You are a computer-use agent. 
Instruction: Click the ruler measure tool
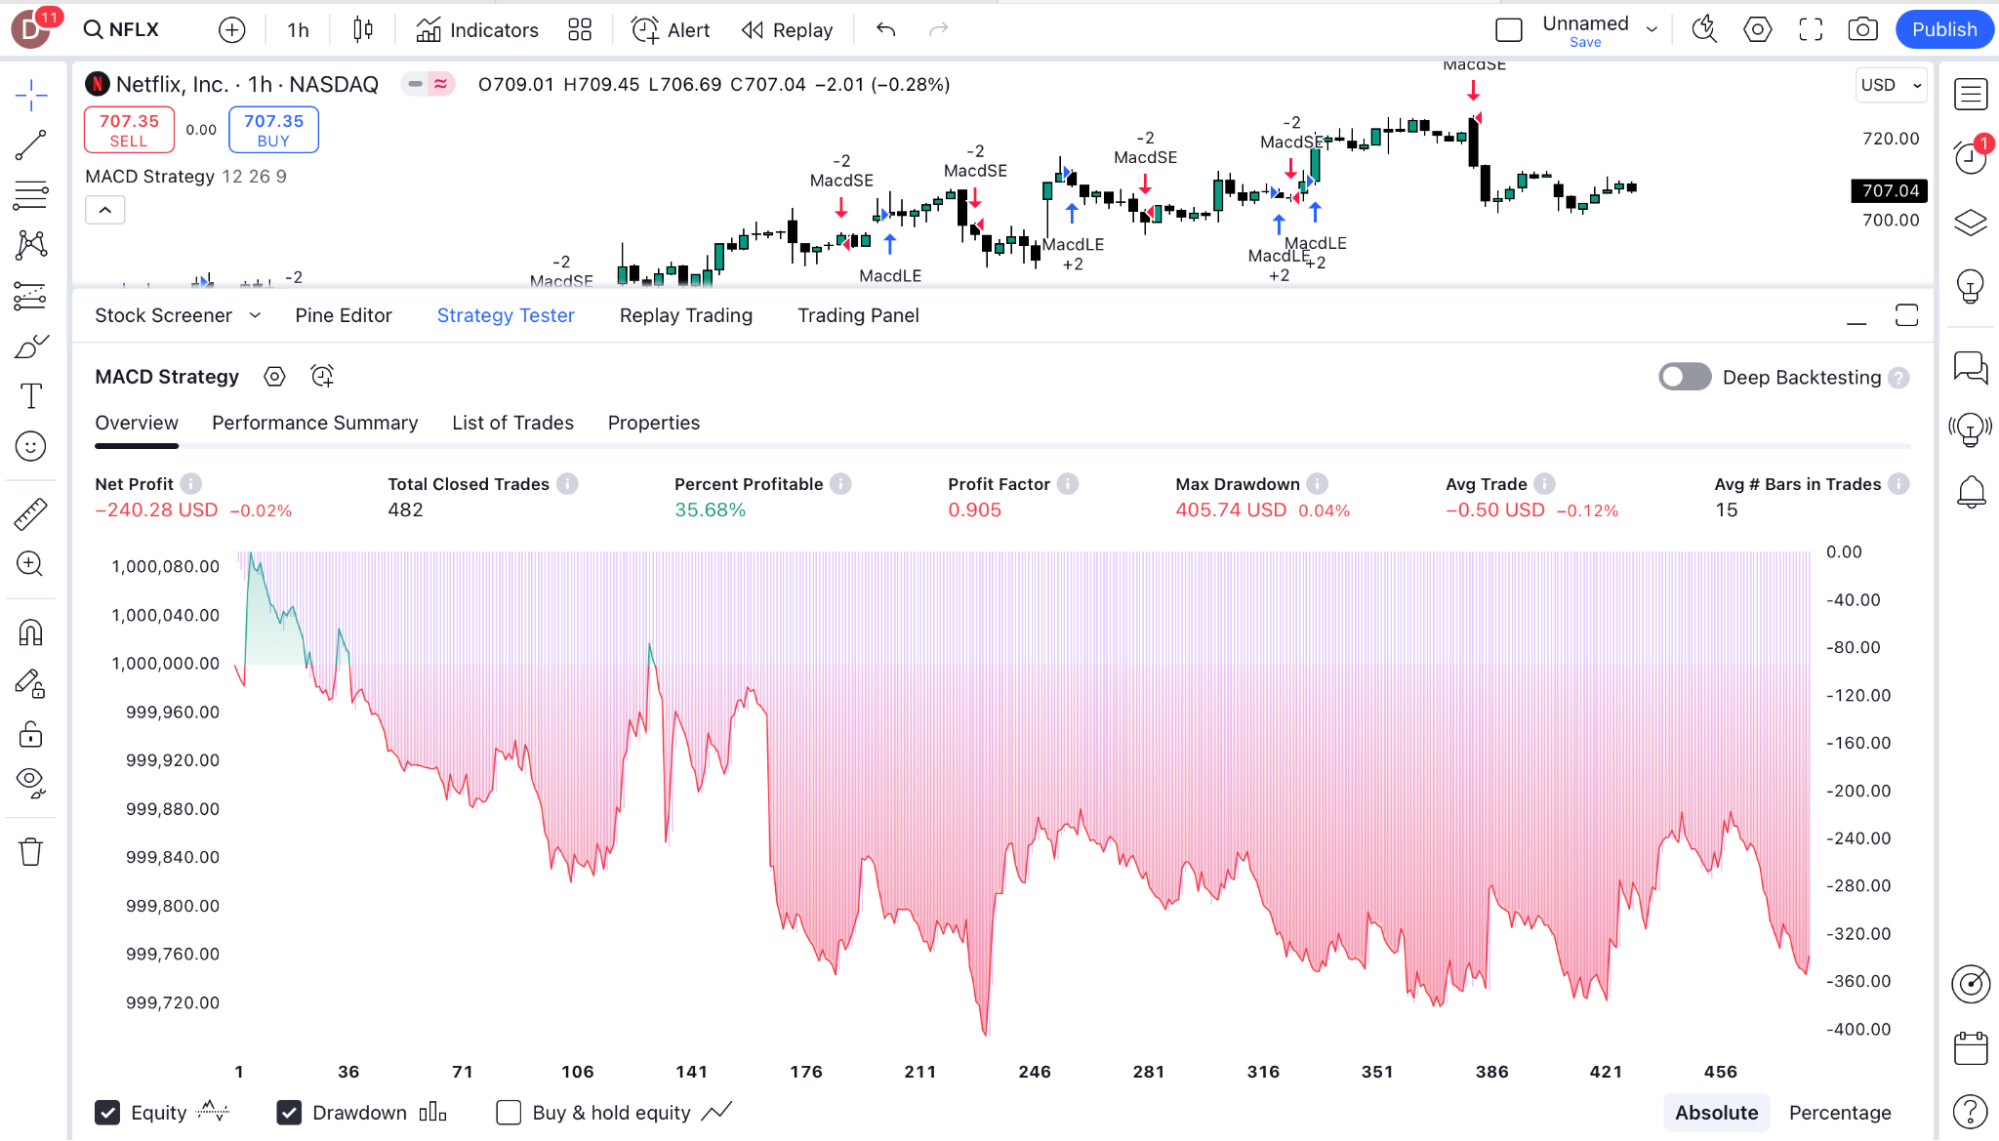pyautogui.click(x=31, y=514)
